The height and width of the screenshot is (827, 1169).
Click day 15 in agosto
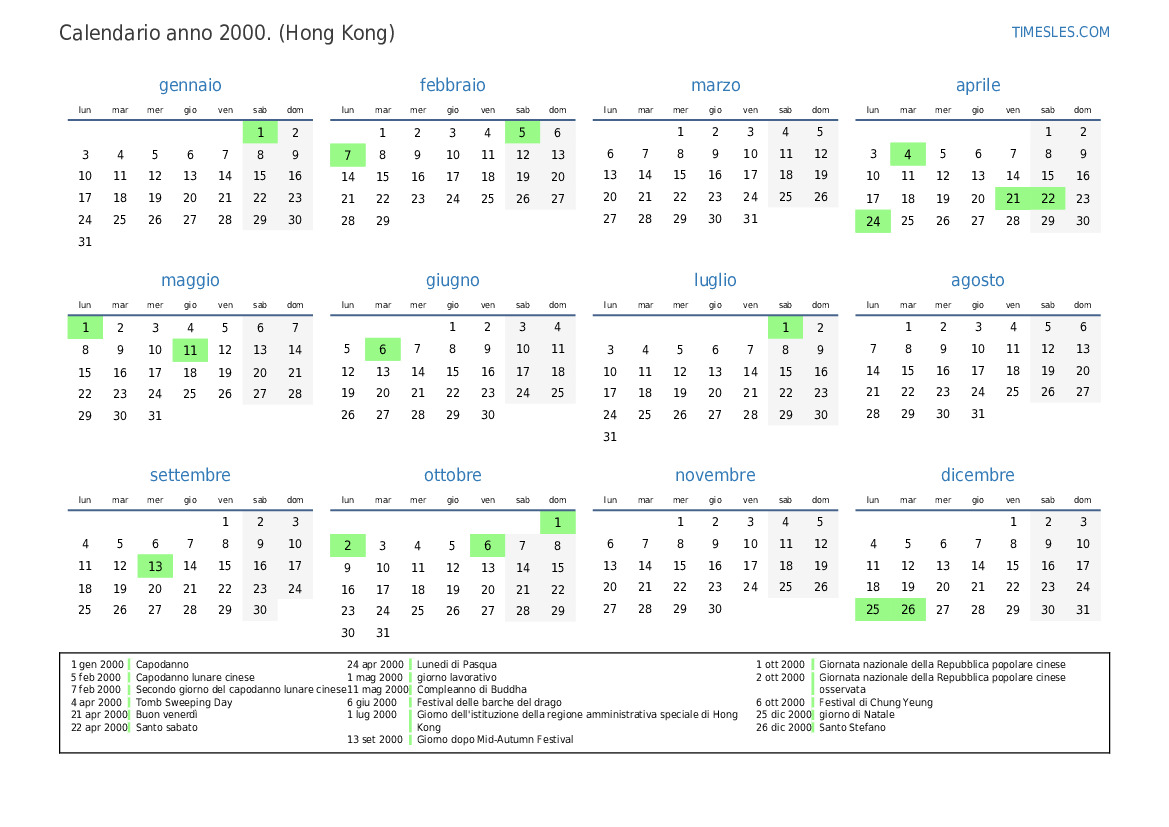[907, 371]
